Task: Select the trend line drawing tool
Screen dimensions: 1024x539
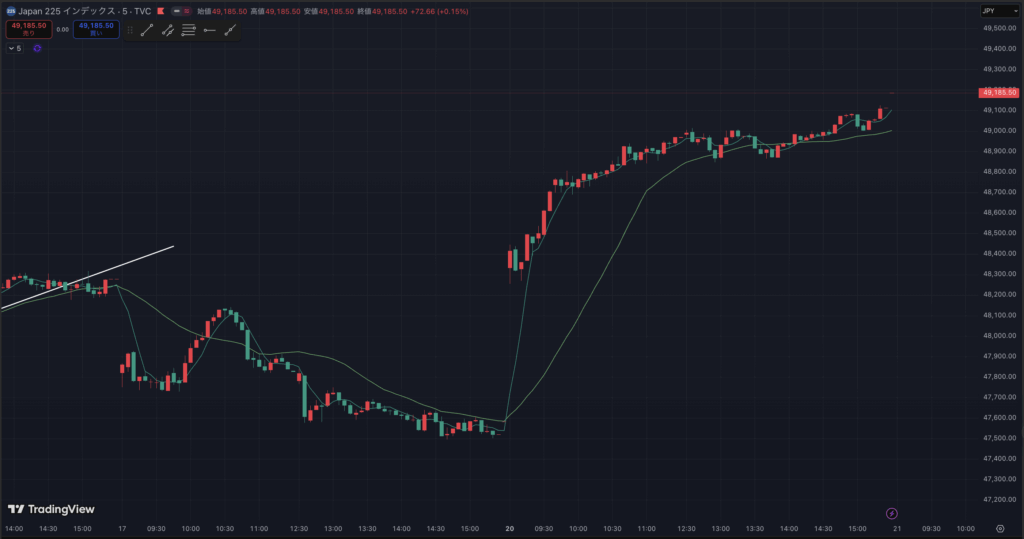Action: (x=147, y=30)
